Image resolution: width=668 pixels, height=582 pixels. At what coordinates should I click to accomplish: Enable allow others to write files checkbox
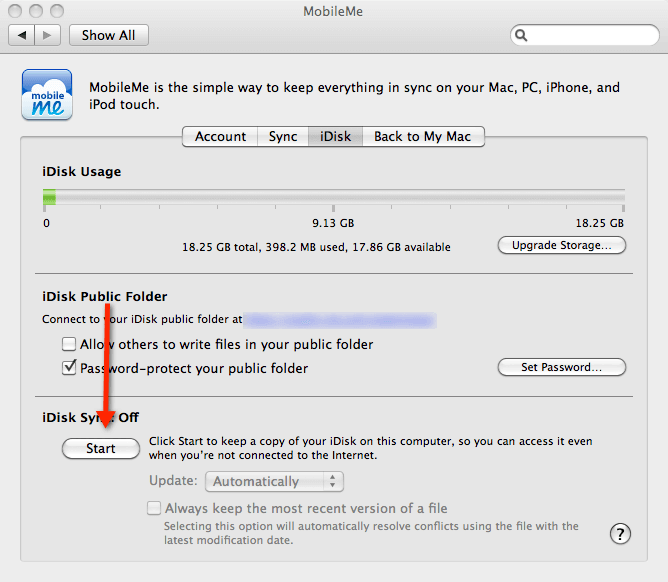pos(69,344)
